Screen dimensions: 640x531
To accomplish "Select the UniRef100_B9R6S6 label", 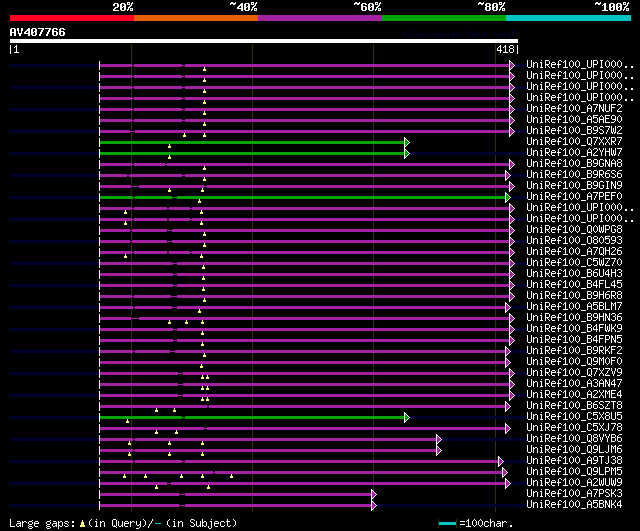I will click(574, 175).
